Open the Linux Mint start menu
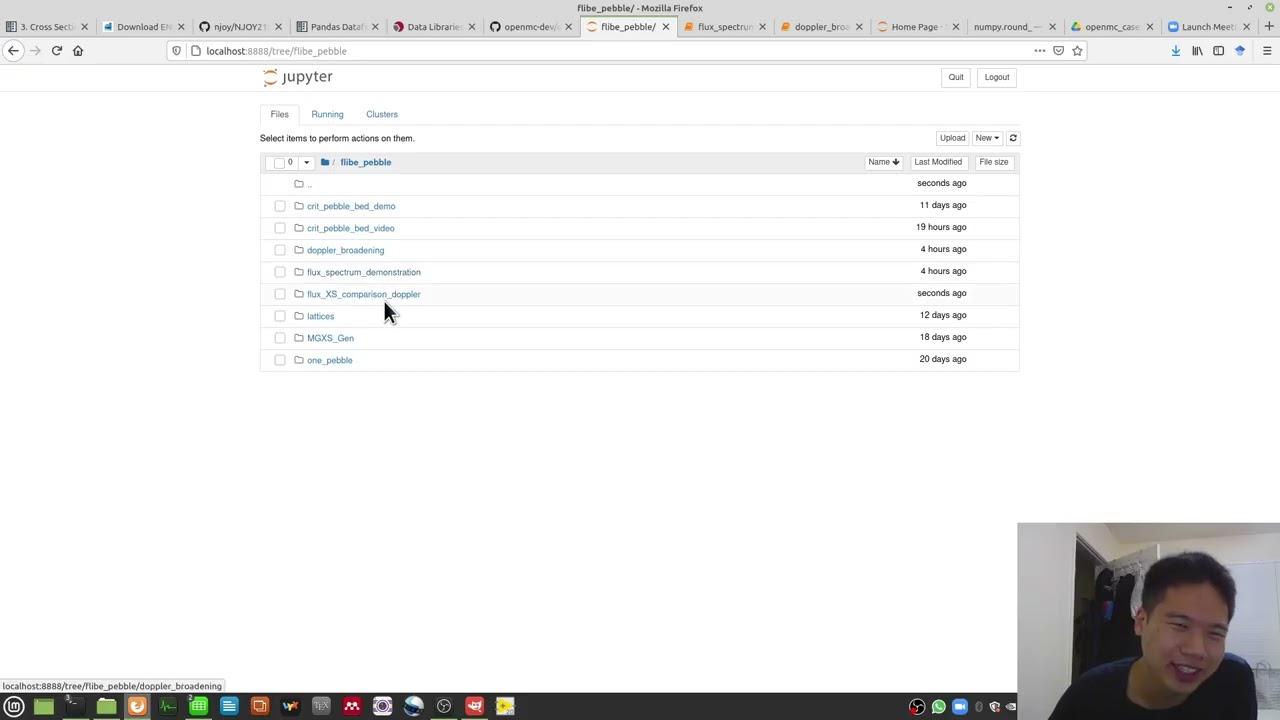 coord(14,707)
